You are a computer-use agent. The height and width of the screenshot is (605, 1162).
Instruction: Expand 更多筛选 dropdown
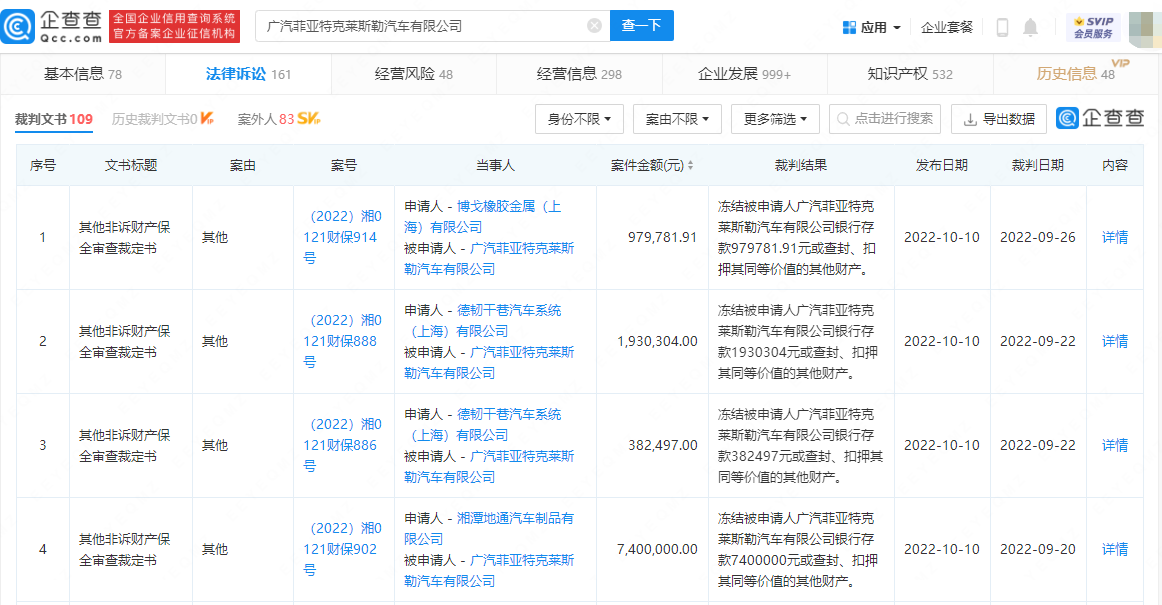775,119
